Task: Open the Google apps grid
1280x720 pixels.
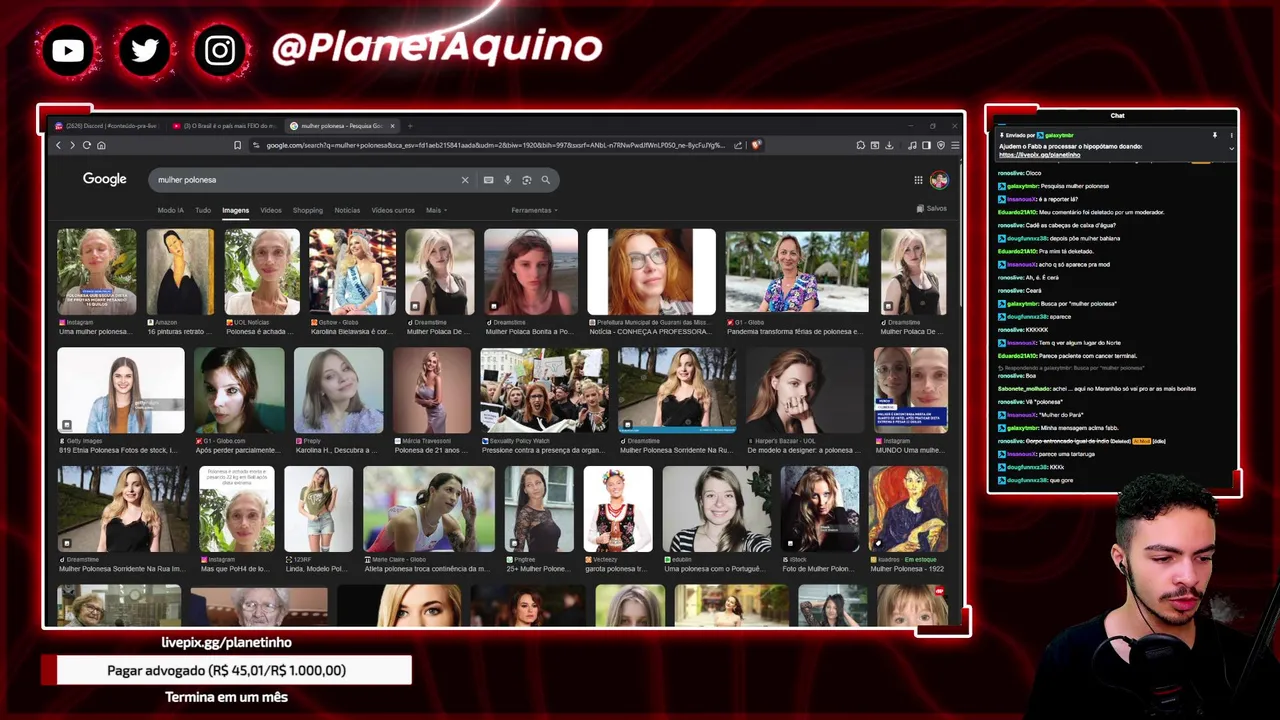Action: click(x=918, y=180)
